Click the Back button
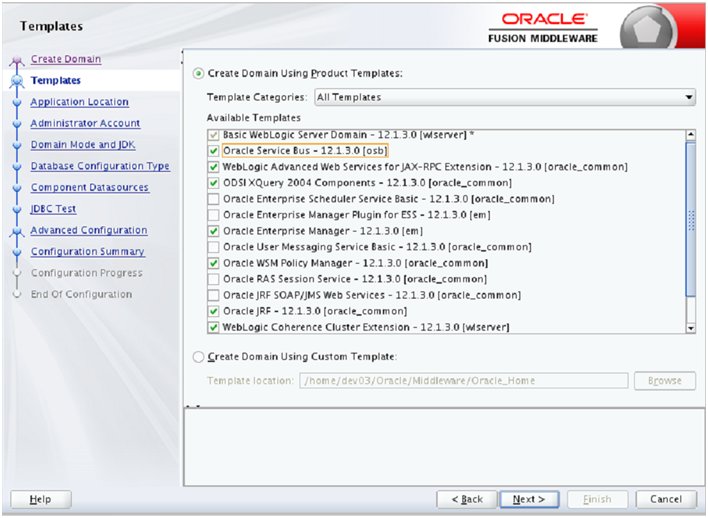Screen dimensions: 708x518 click(467, 499)
